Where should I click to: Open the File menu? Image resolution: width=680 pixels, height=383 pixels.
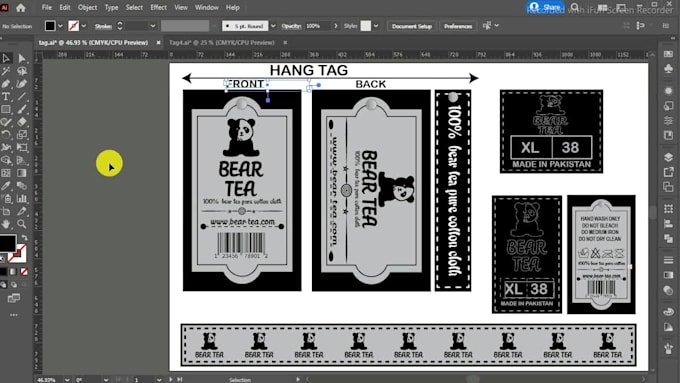click(x=46, y=7)
